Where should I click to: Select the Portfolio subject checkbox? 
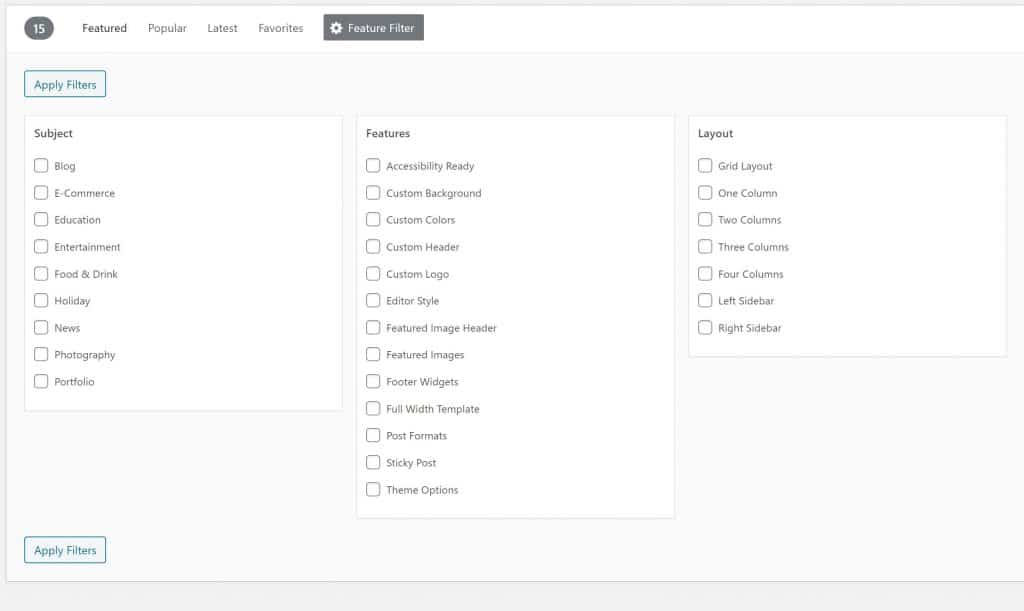click(41, 381)
